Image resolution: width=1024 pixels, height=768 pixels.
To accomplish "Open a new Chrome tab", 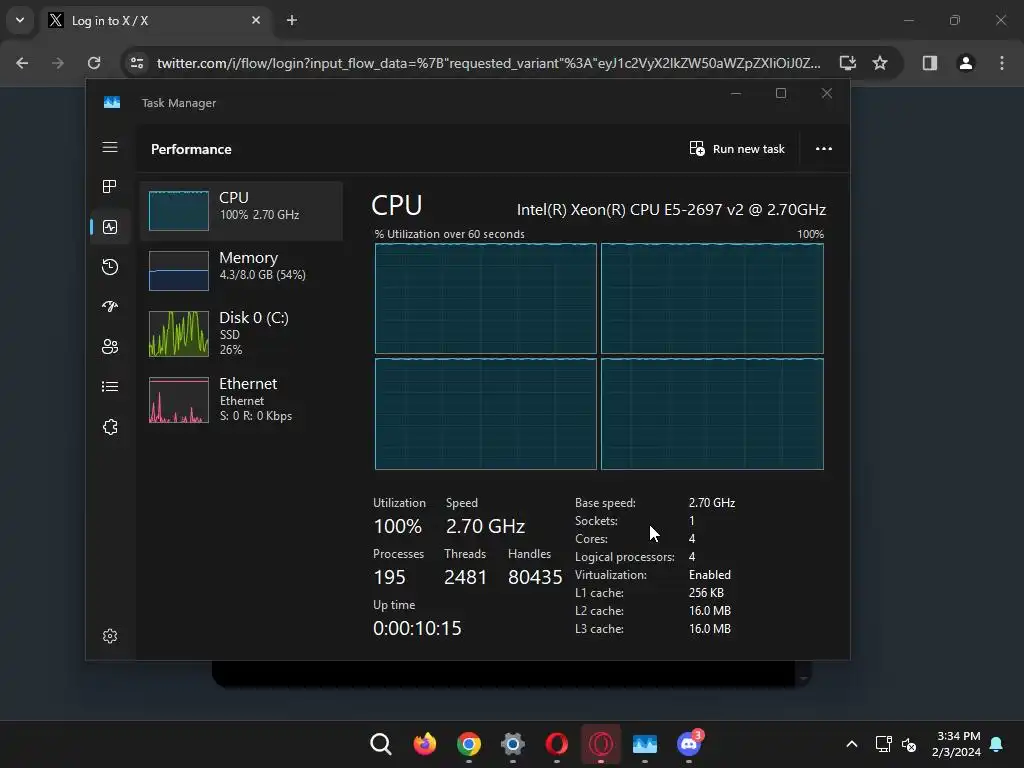I will click(292, 20).
